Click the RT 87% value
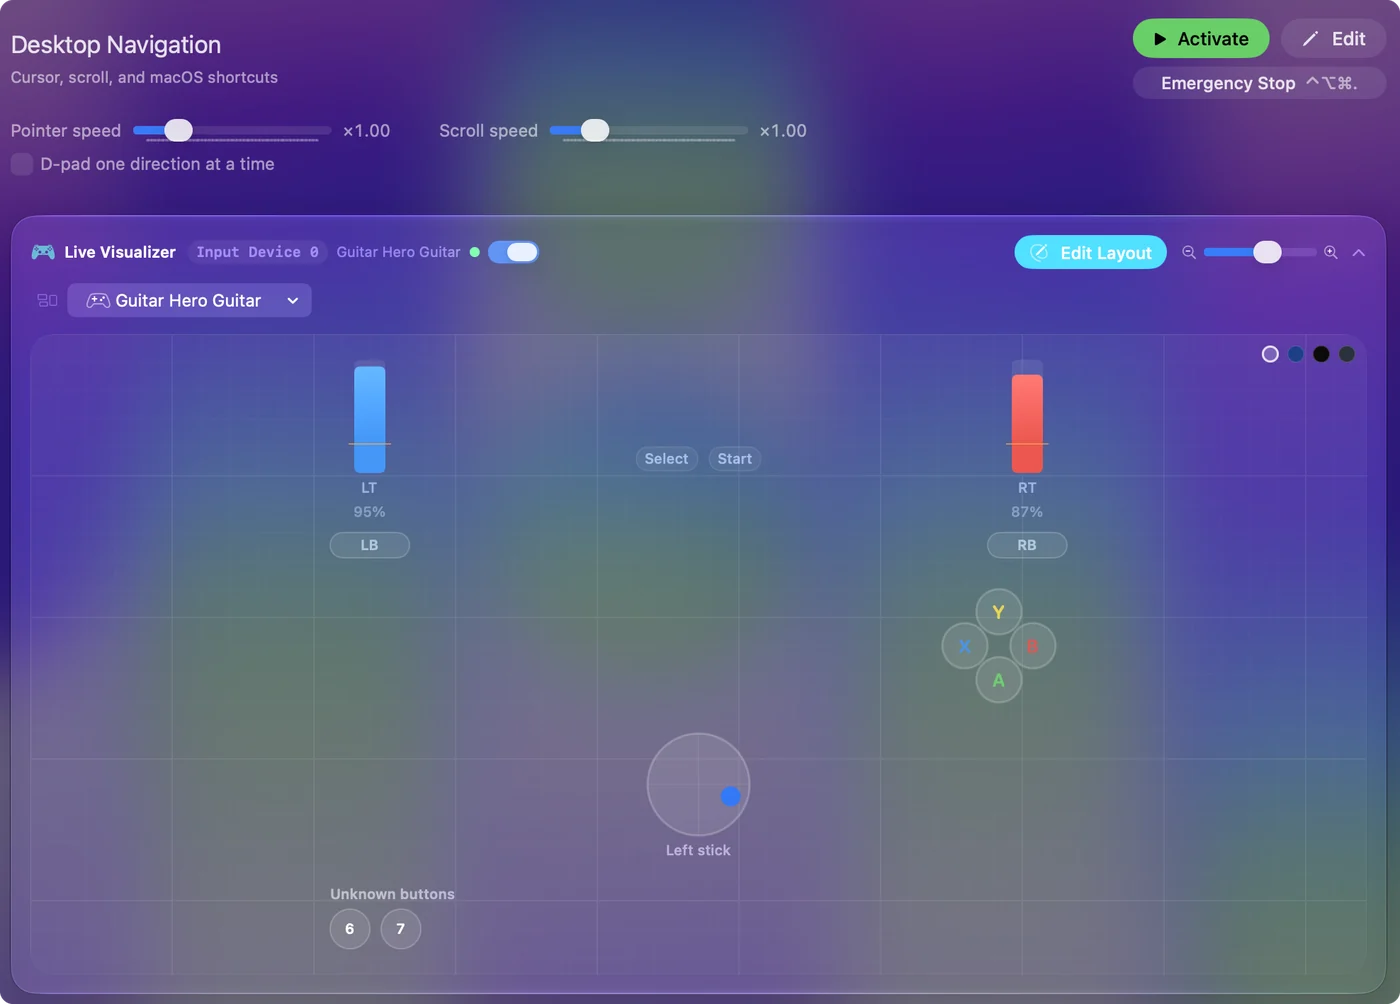The height and width of the screenshot is (1004, 1400). 1027,512
